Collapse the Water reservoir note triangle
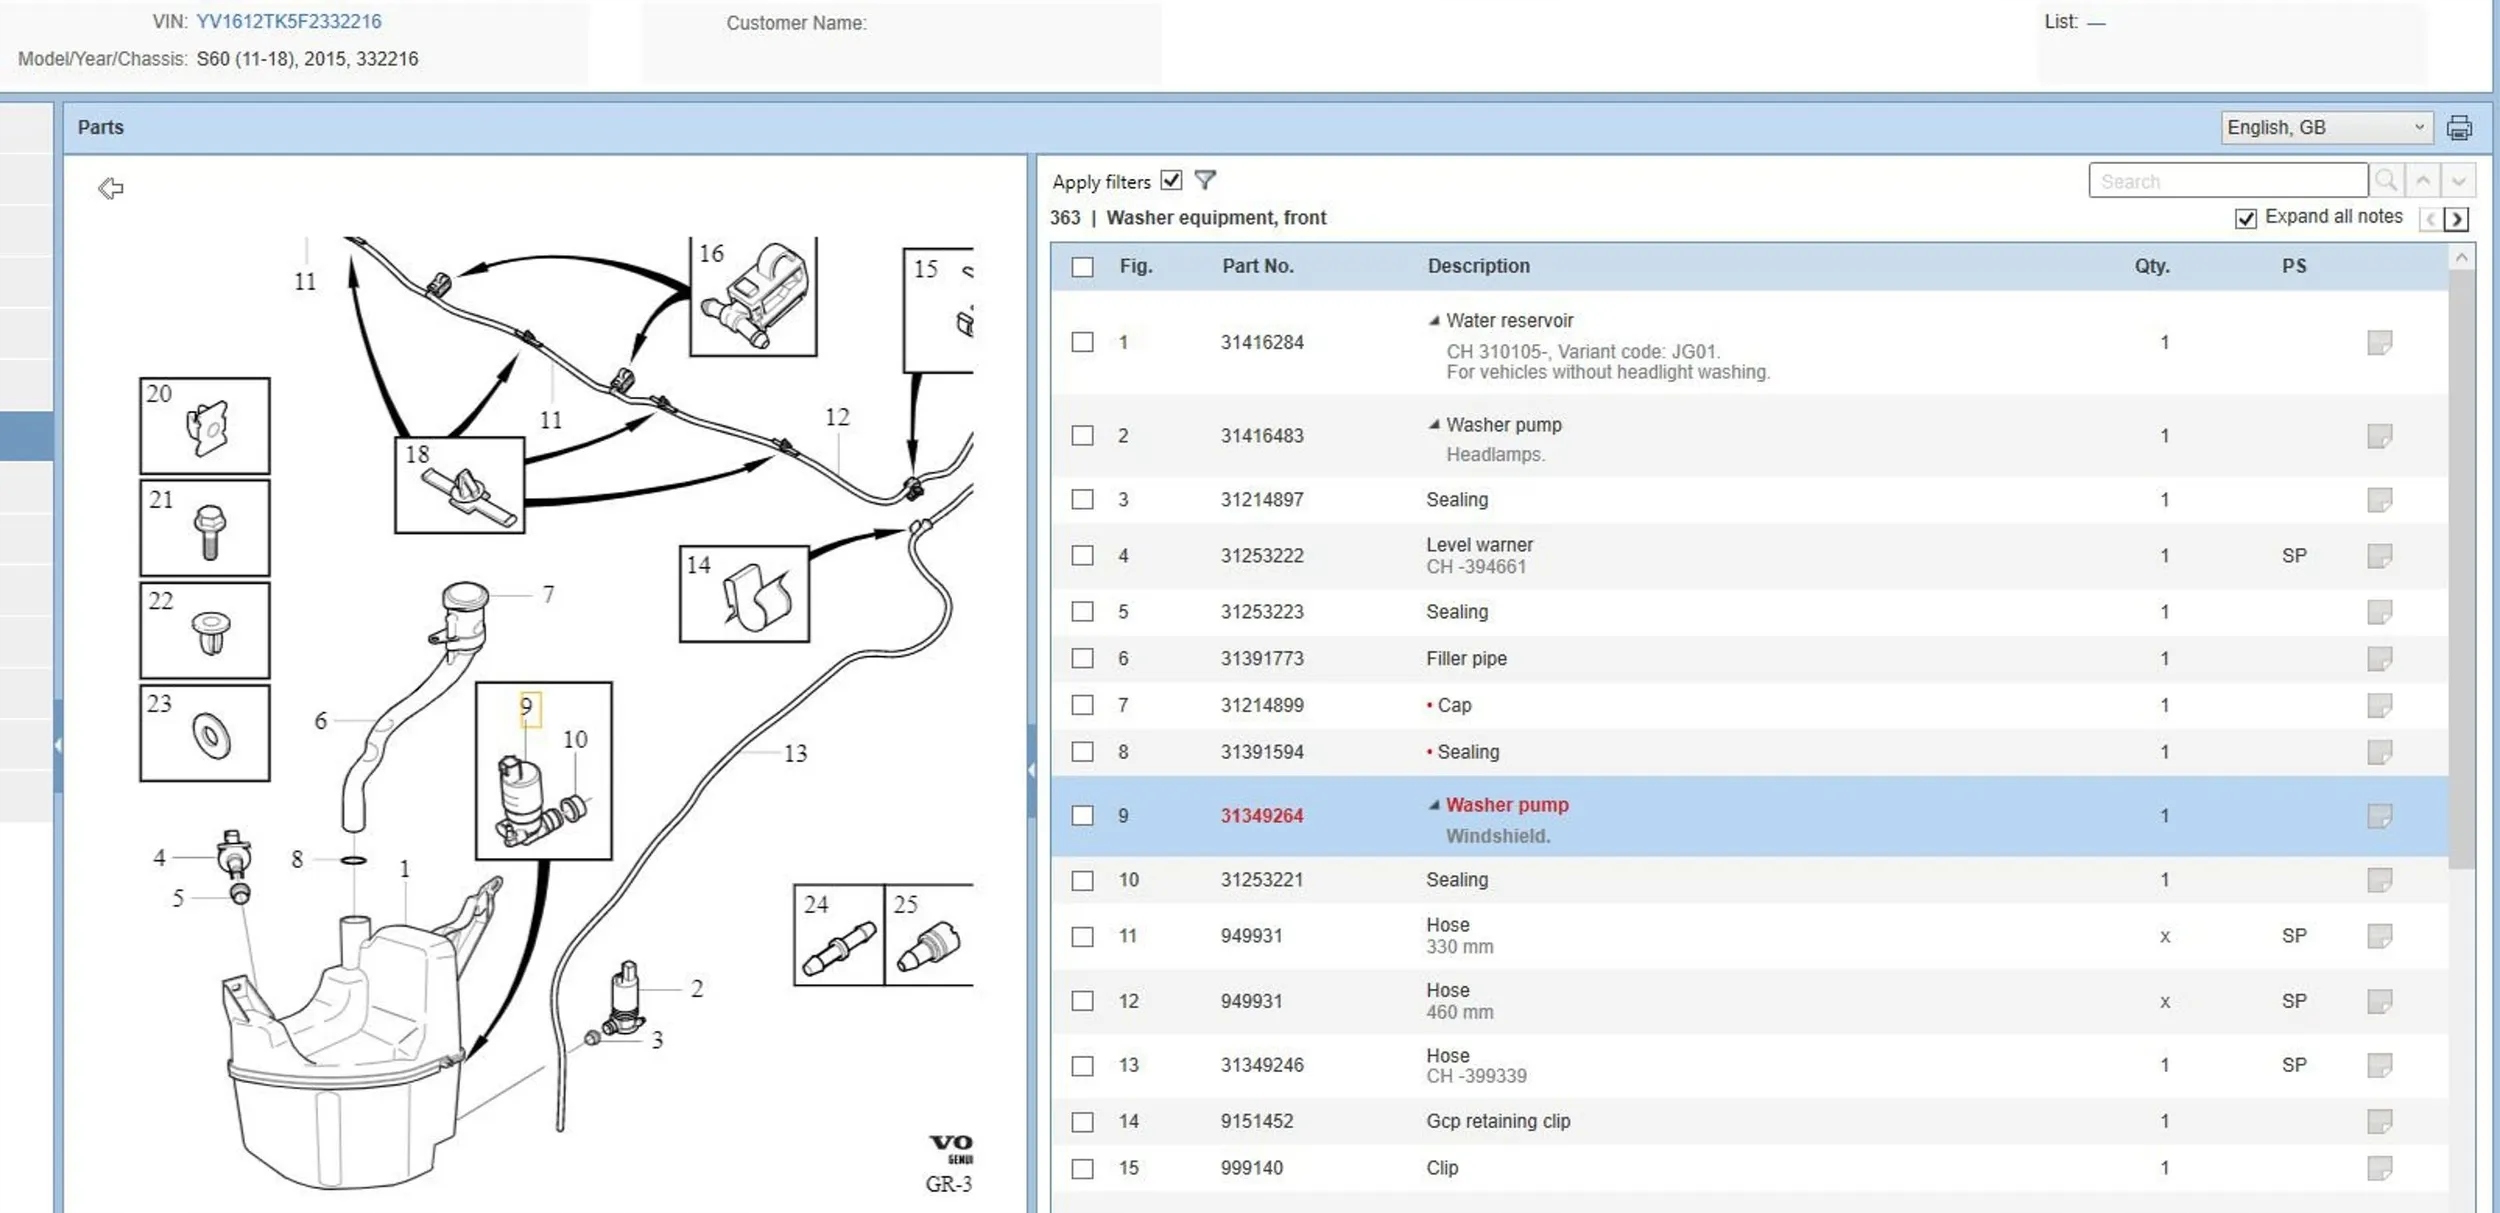Screen dimensions: 2500x1213 click(1434, 321)
